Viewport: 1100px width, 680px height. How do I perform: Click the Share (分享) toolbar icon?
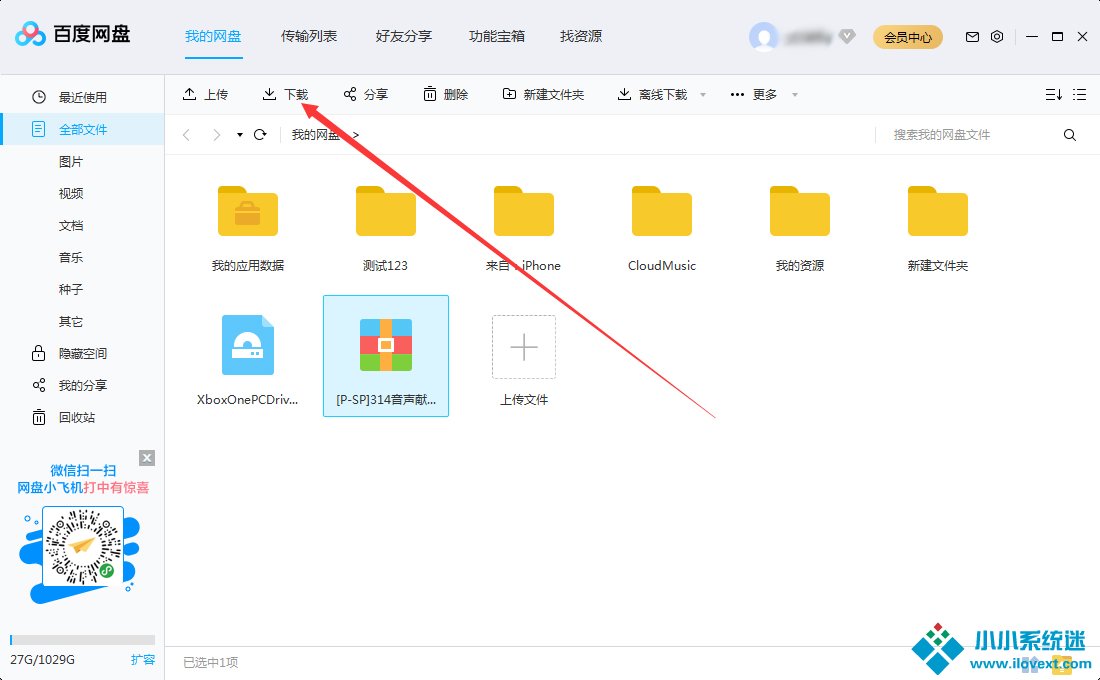[350, 94]
